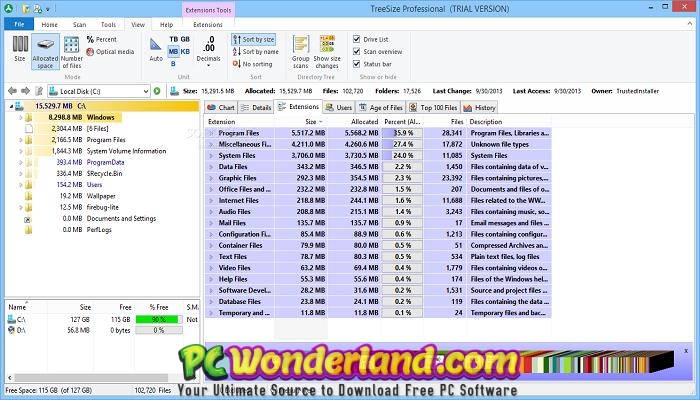
Task: Expand the firebug-lite folder node
Action: click(x=21, y=207)
